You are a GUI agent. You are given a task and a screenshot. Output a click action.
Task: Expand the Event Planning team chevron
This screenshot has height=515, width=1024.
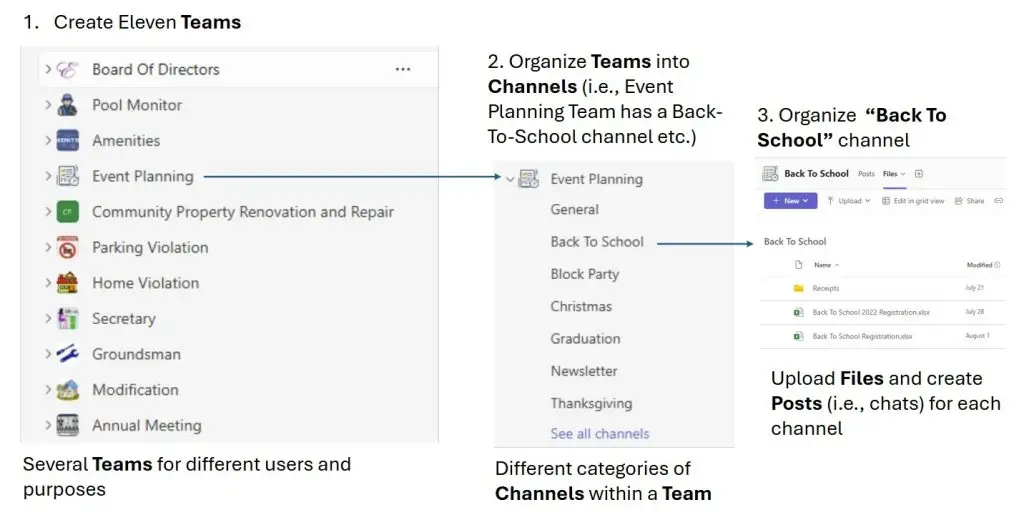(x=48, y=176)
